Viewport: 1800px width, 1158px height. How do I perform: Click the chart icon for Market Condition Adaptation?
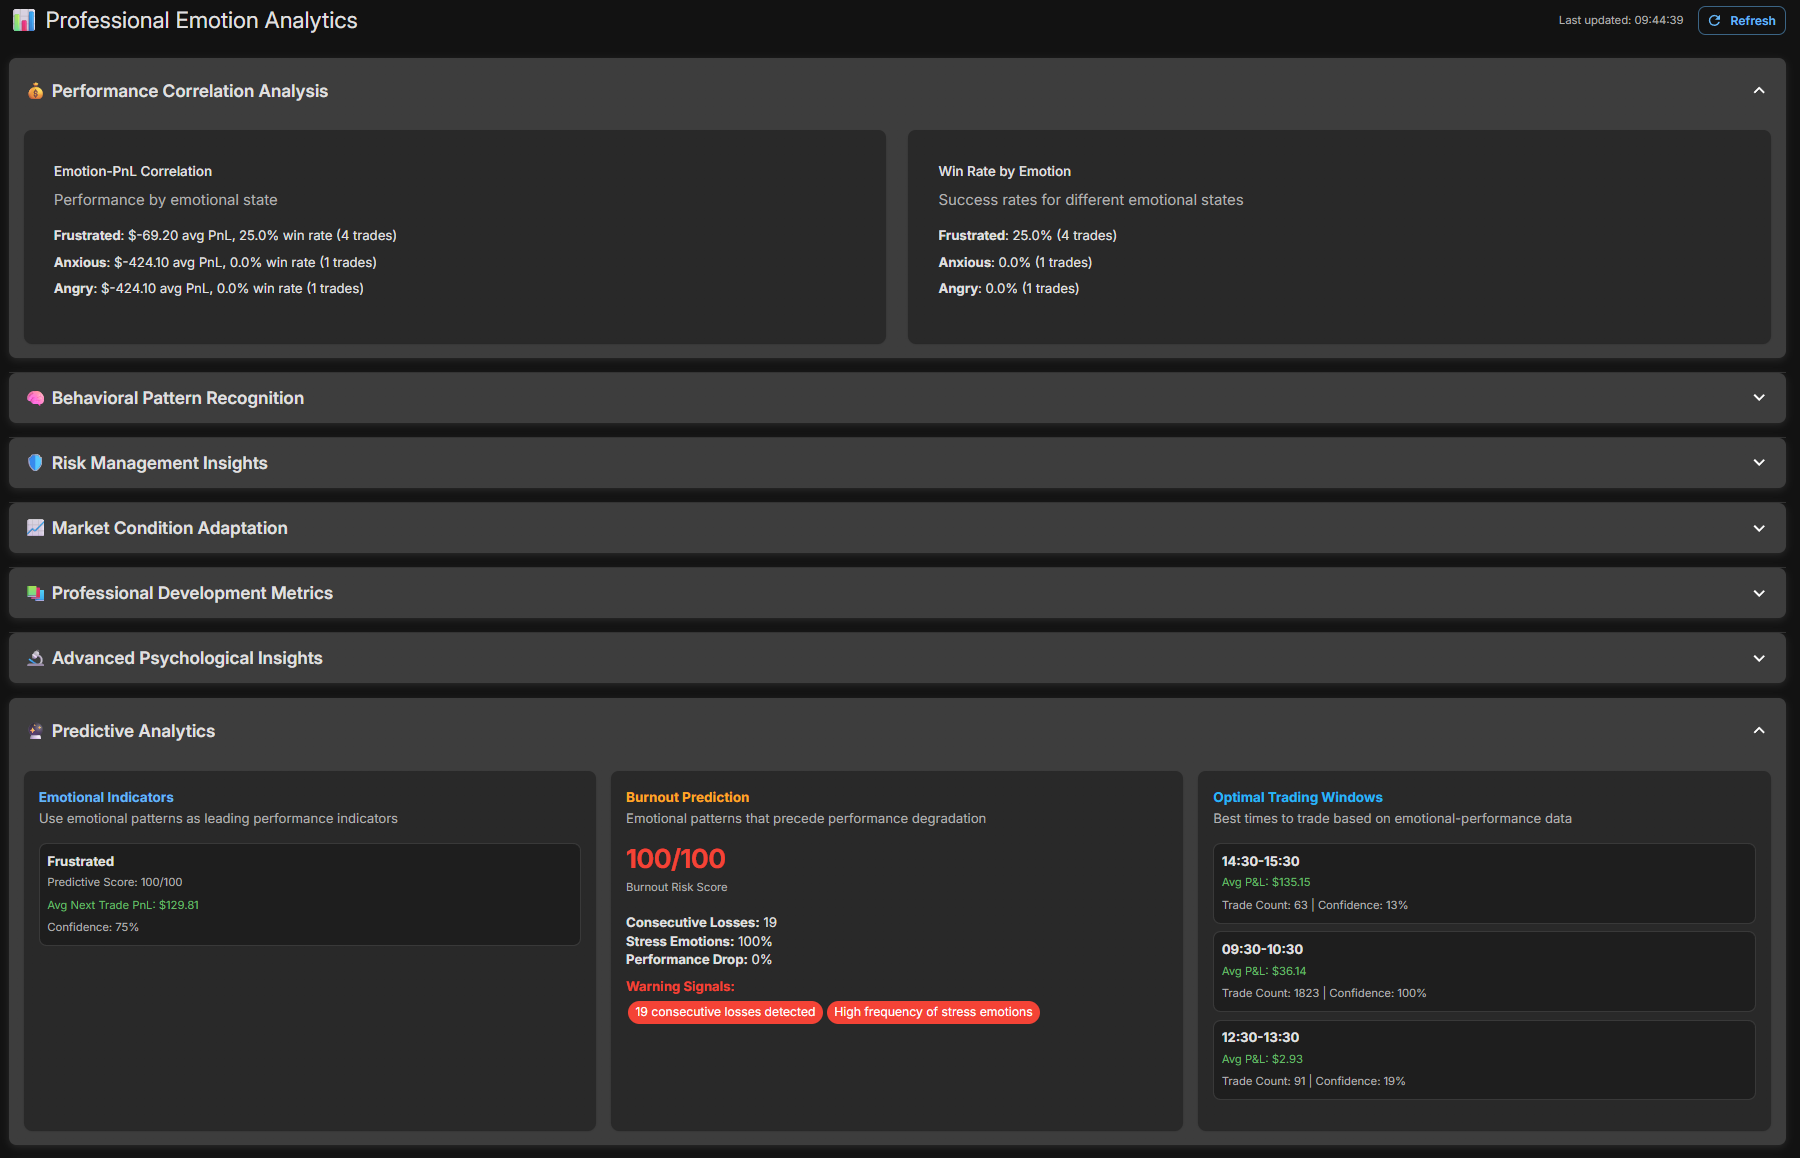click(x=35, y=528)
